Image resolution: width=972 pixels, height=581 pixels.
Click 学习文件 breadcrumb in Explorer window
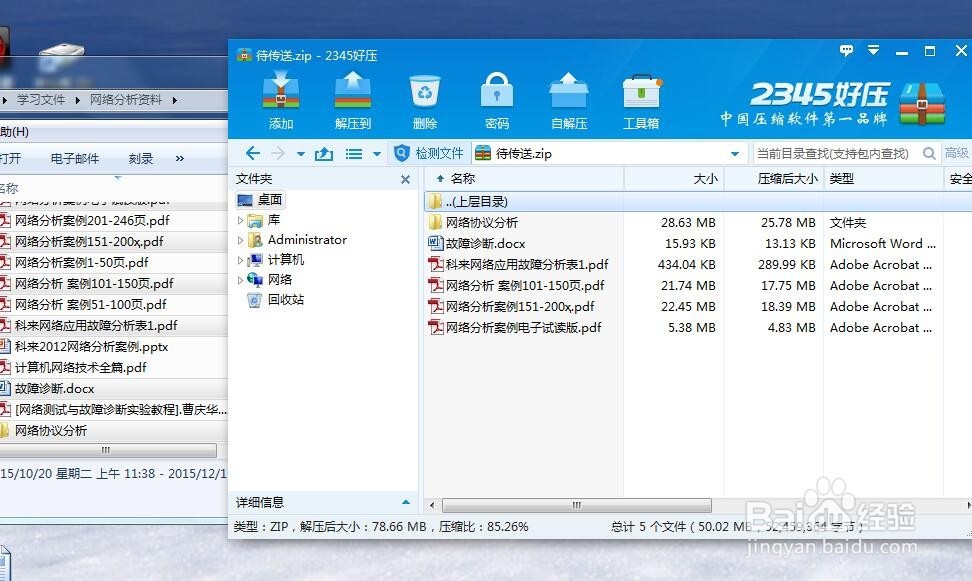[41, 99]
